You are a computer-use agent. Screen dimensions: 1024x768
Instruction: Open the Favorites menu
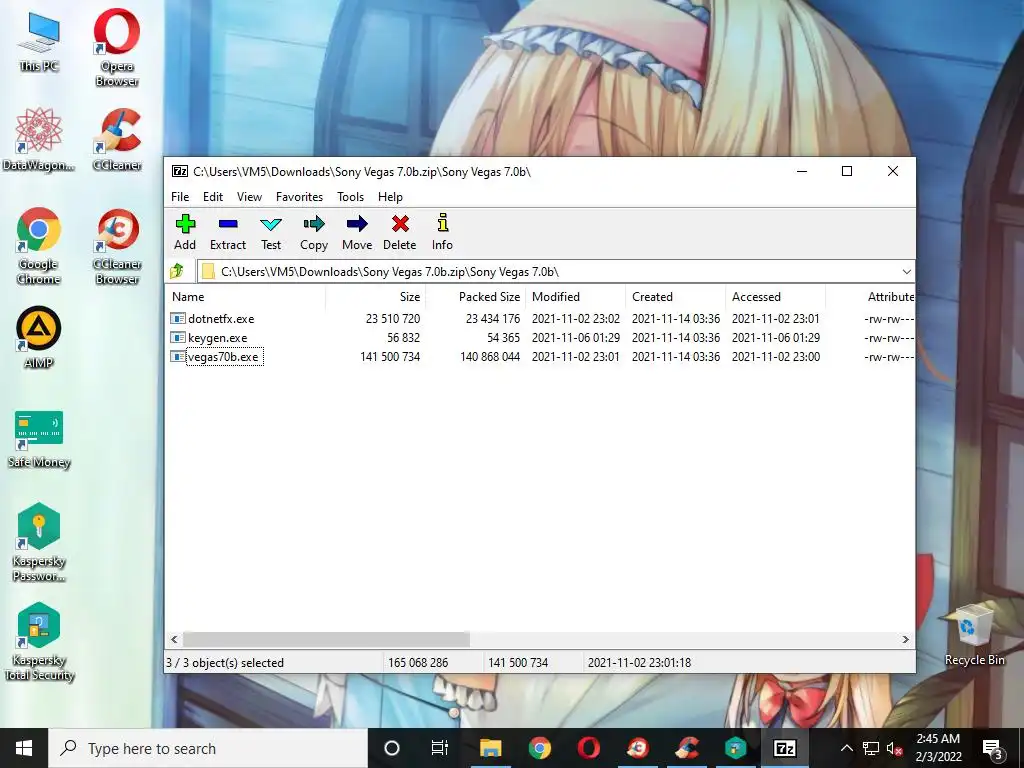tap(299, 197)
